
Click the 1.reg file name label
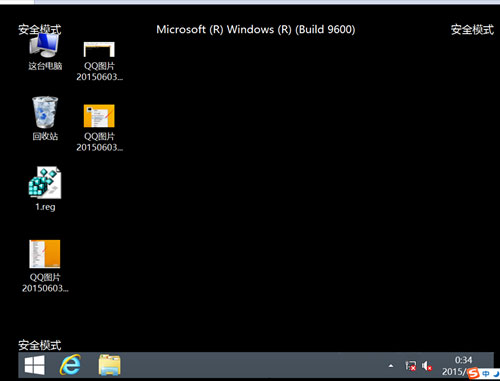click(45, 207)
